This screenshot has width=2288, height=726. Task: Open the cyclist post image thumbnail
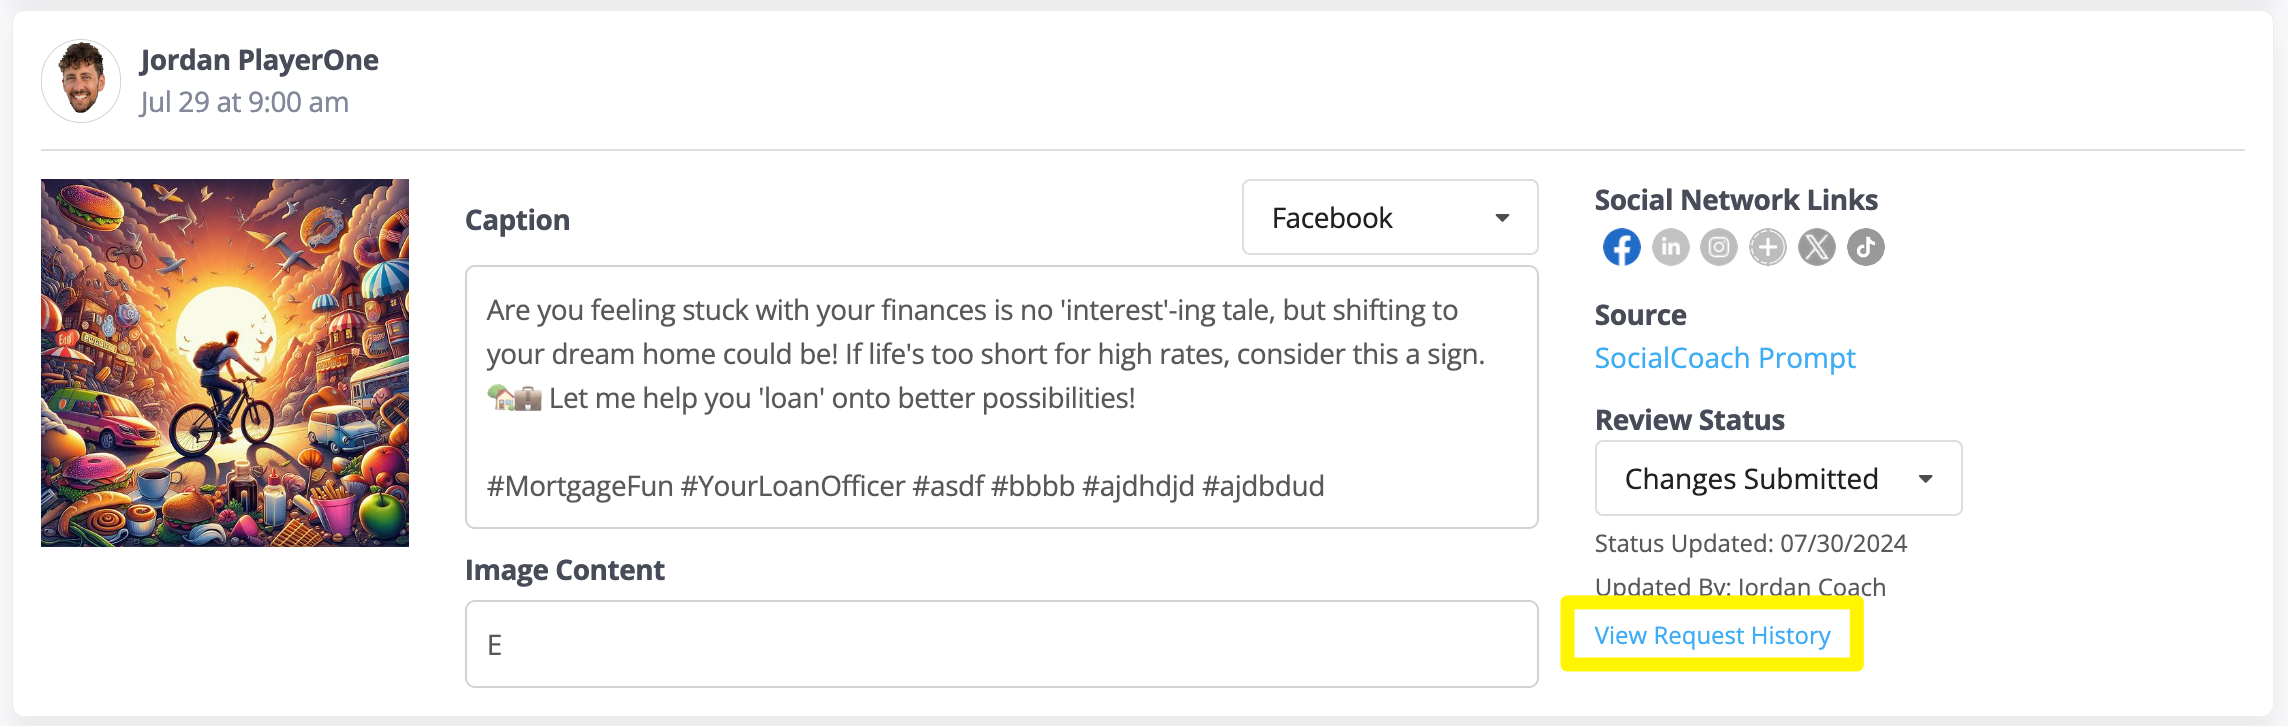pos(225,363)
